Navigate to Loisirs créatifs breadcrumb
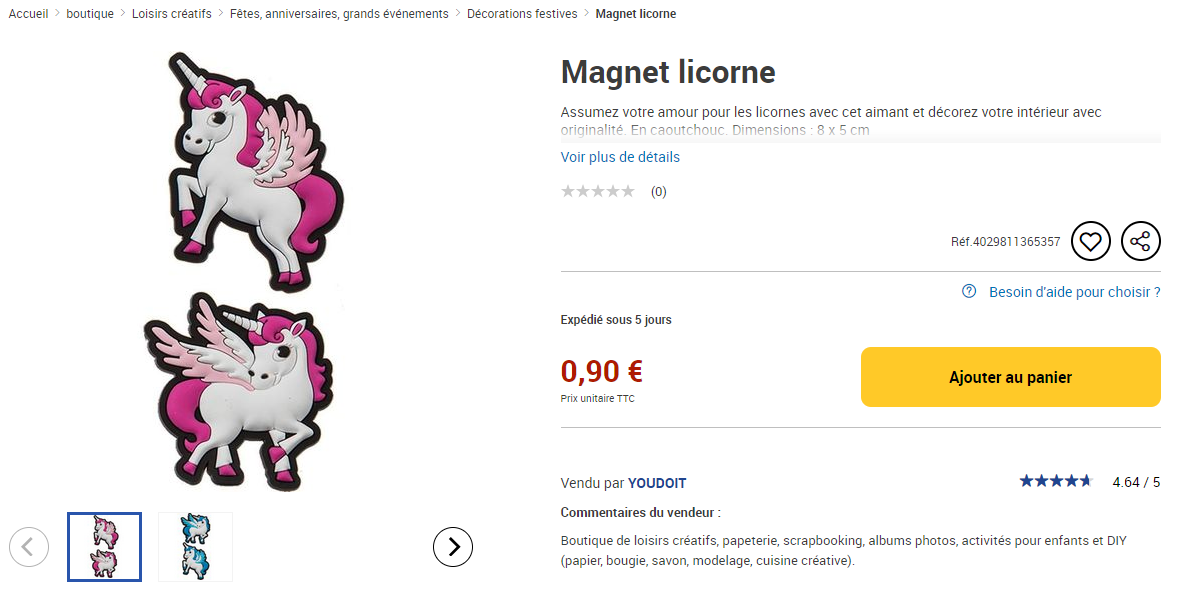1180x593 pixels. point(172,14)
